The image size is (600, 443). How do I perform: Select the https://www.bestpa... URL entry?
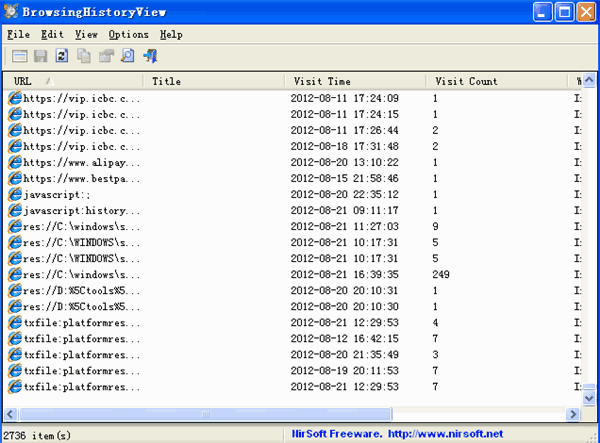click(x=82, y=179)
